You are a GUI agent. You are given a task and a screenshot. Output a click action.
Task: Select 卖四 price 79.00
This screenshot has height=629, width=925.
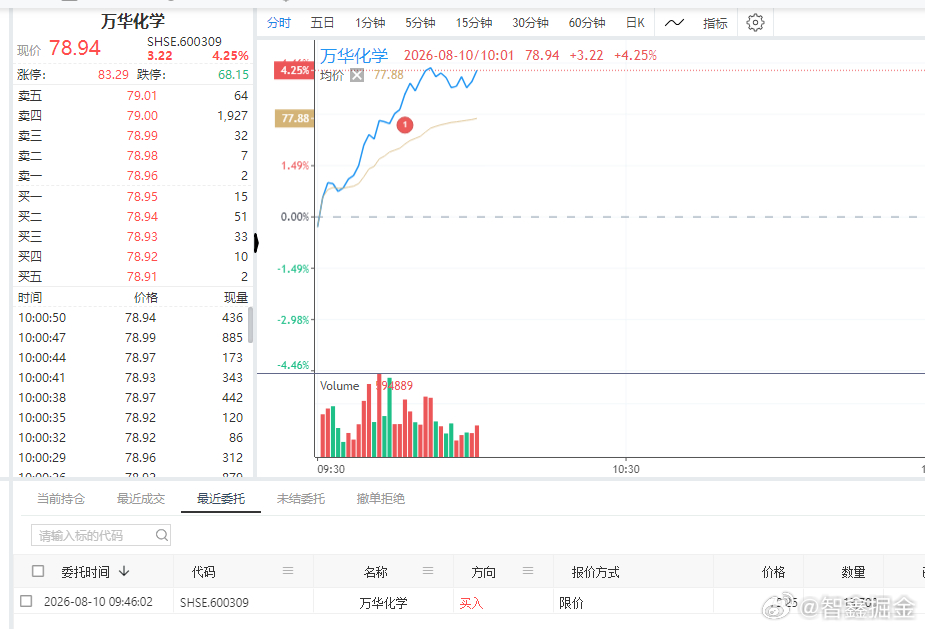pyautogui.click(x=142, y=116)
